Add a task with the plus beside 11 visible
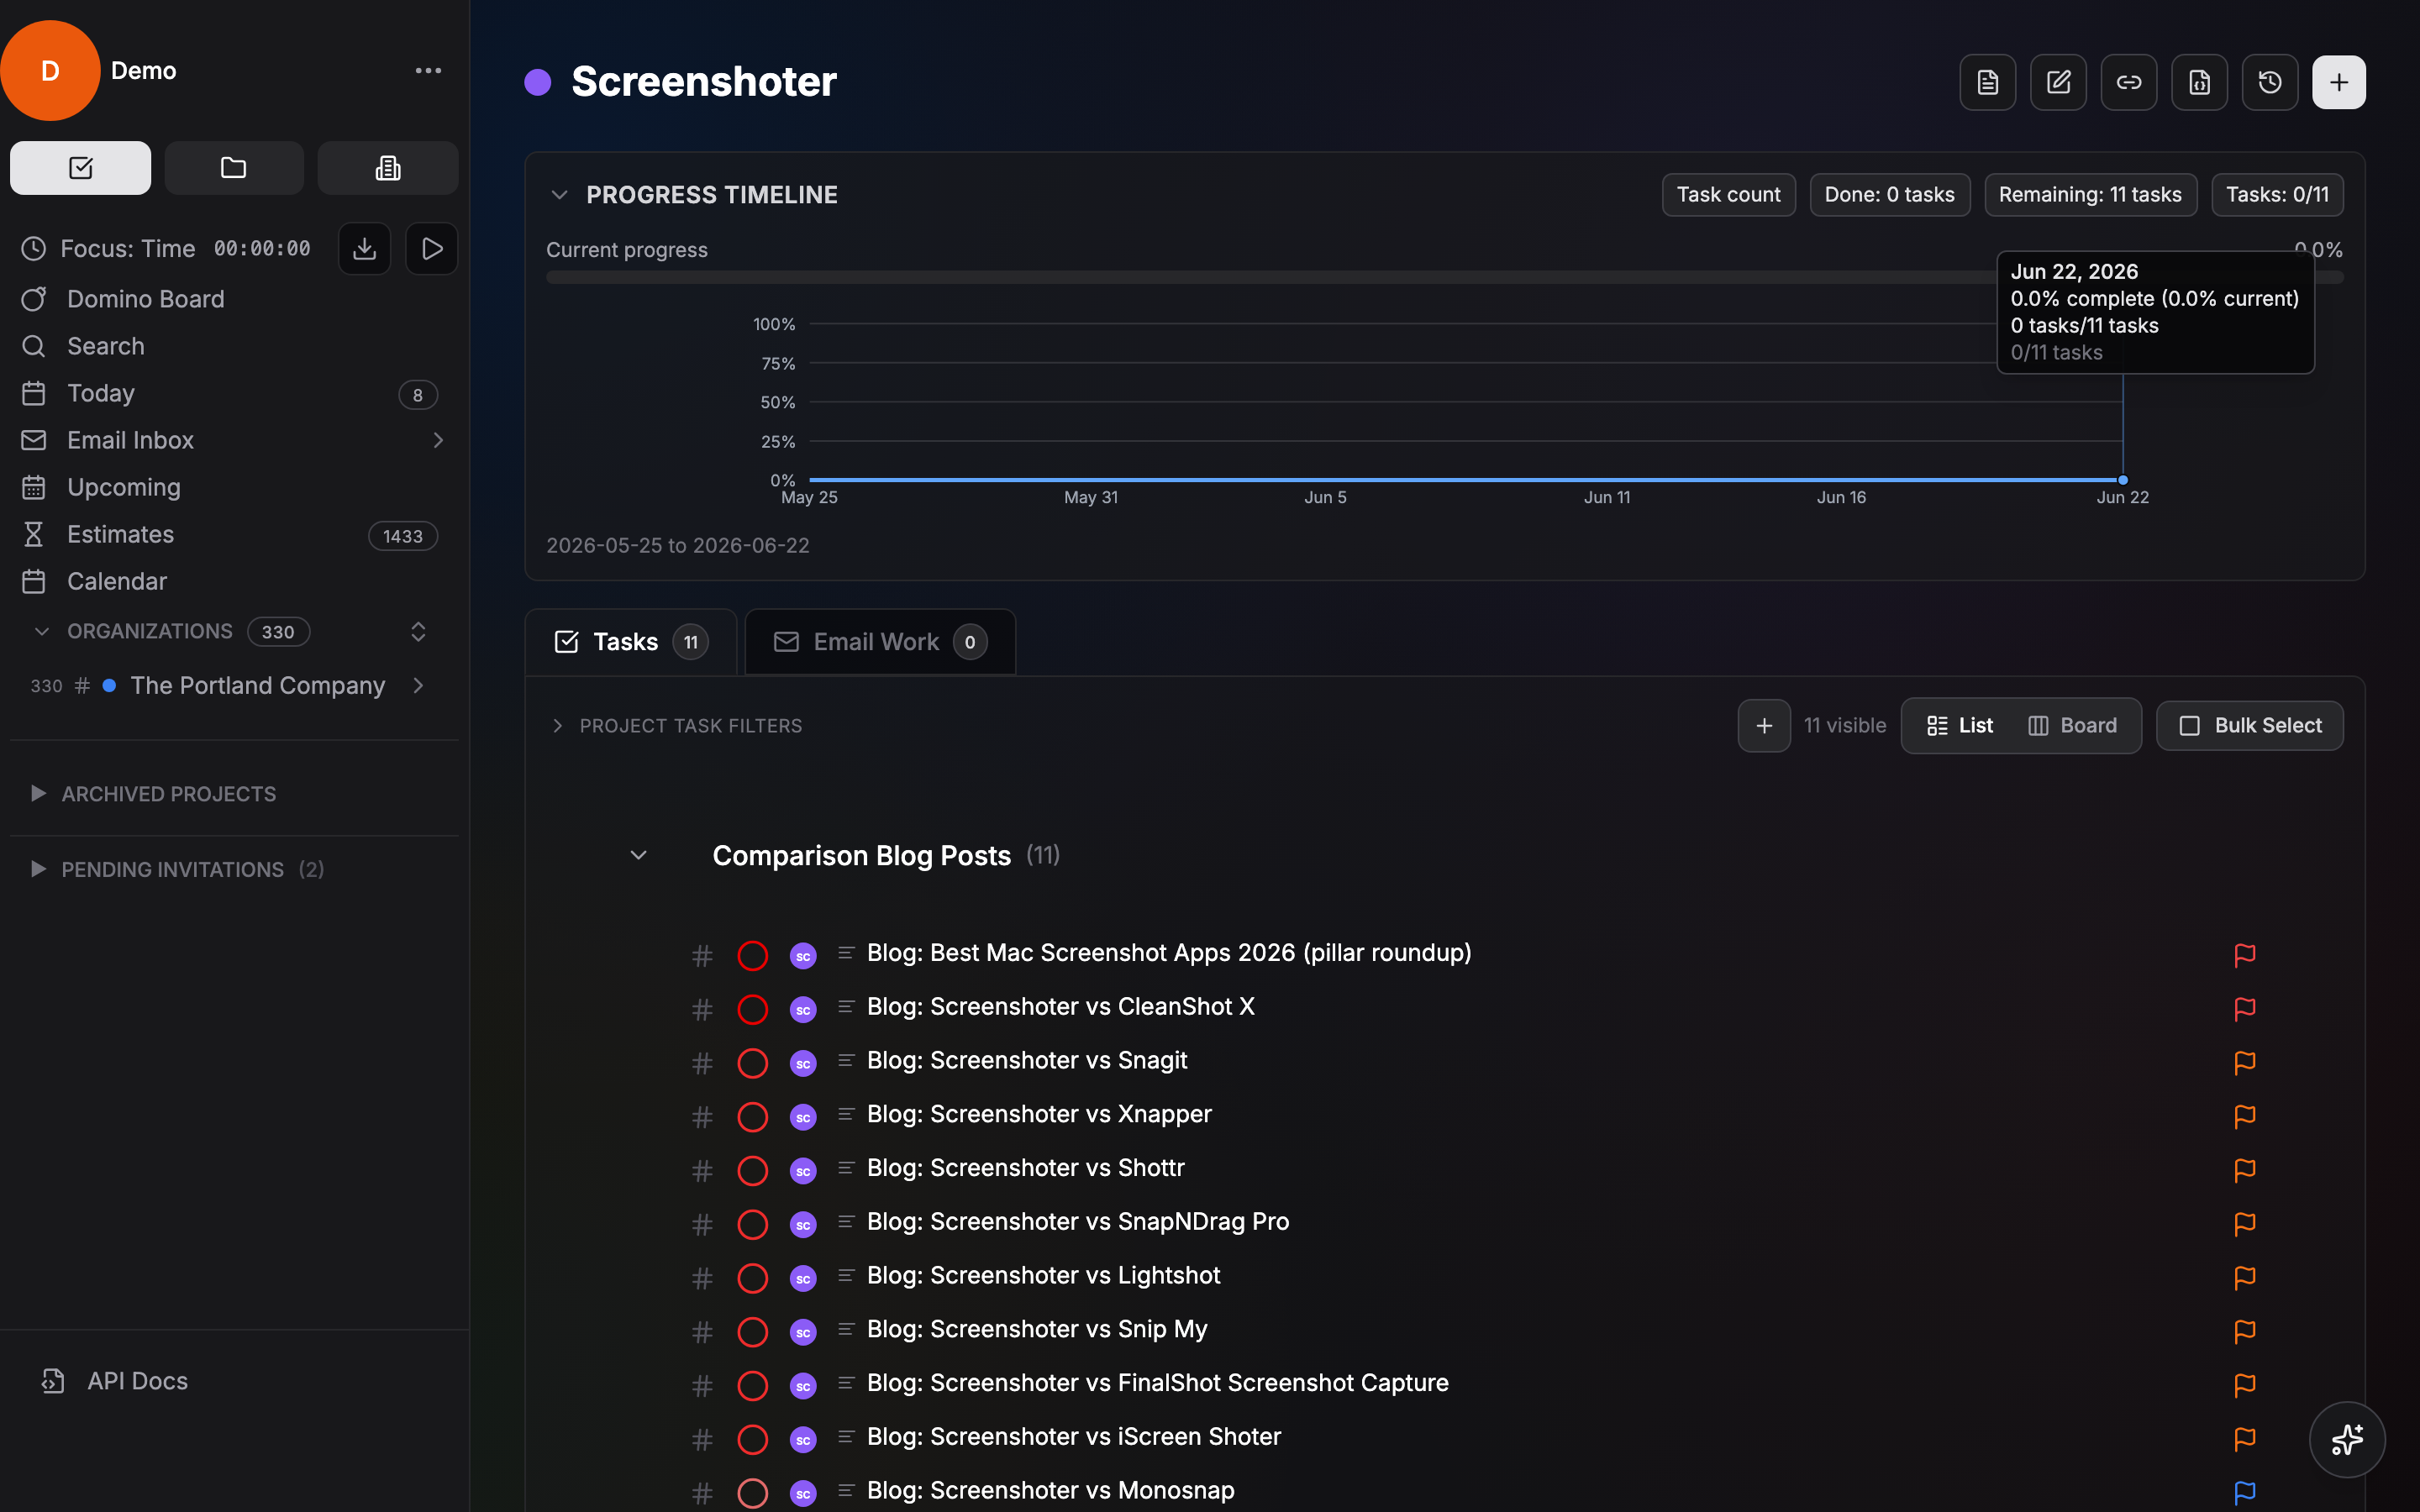This screenshot has height=1512, width=2420. tap(1764, 726)
